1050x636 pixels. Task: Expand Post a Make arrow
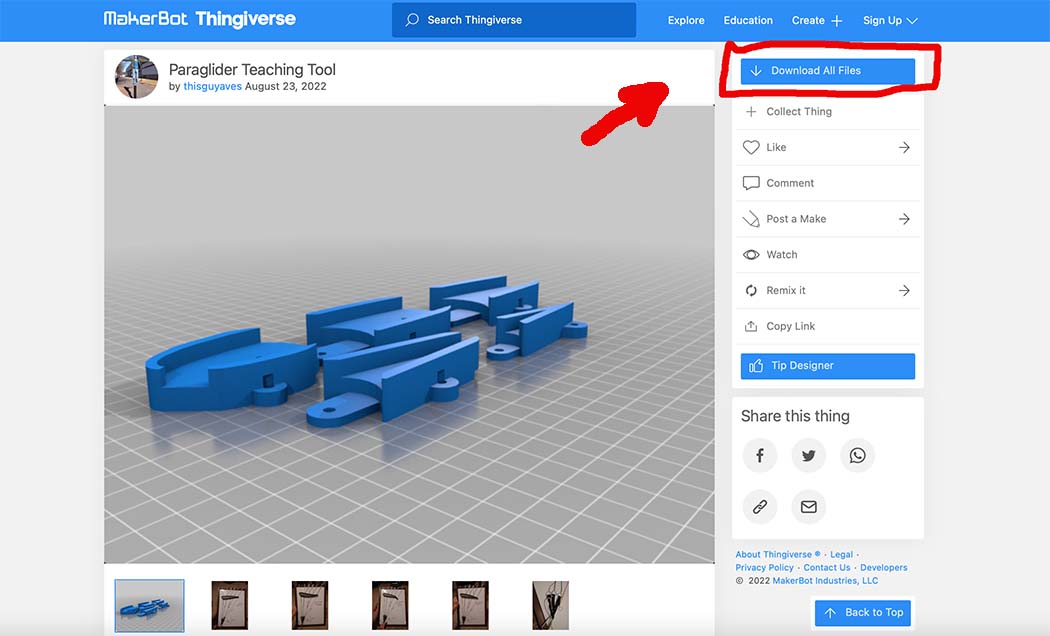point(904,219)
